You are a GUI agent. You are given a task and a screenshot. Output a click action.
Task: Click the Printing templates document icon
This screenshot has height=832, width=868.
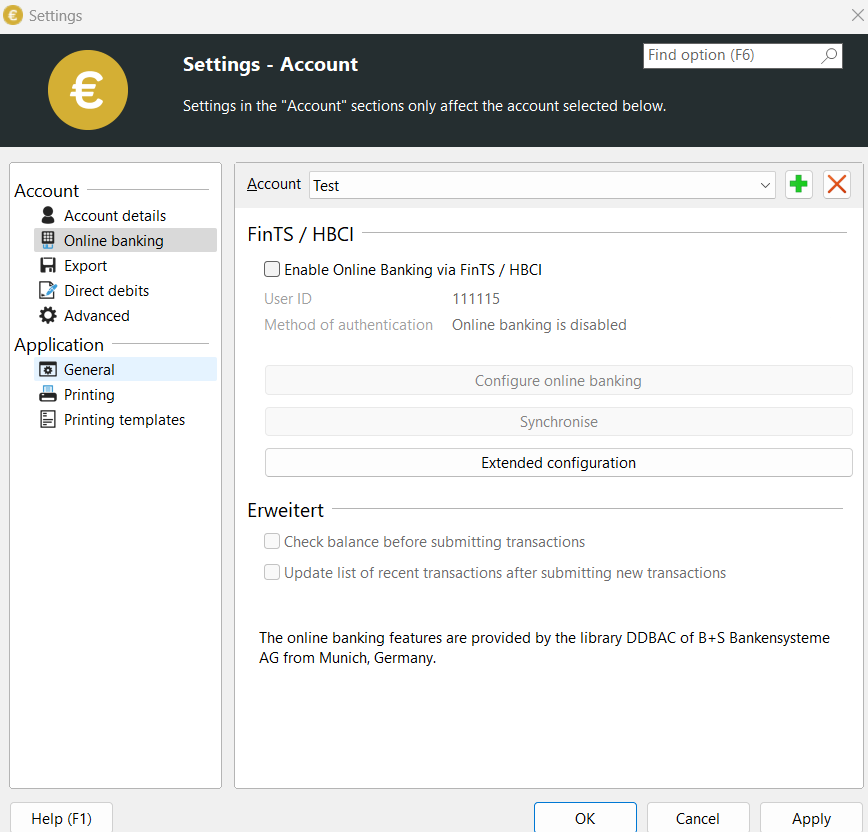tap(48, 419)
